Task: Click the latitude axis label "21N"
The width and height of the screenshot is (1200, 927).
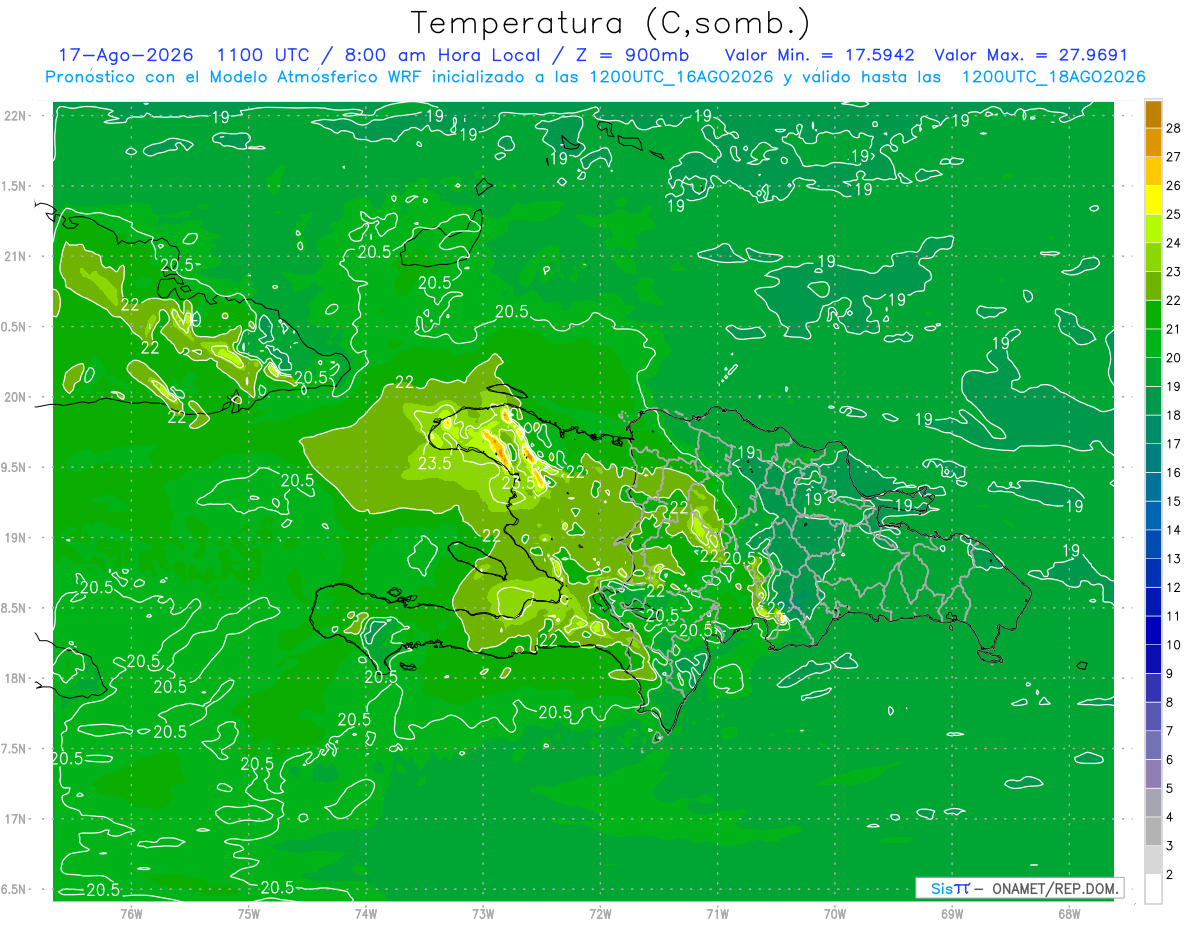Action: pyautogui.click(x=14, y=256)
